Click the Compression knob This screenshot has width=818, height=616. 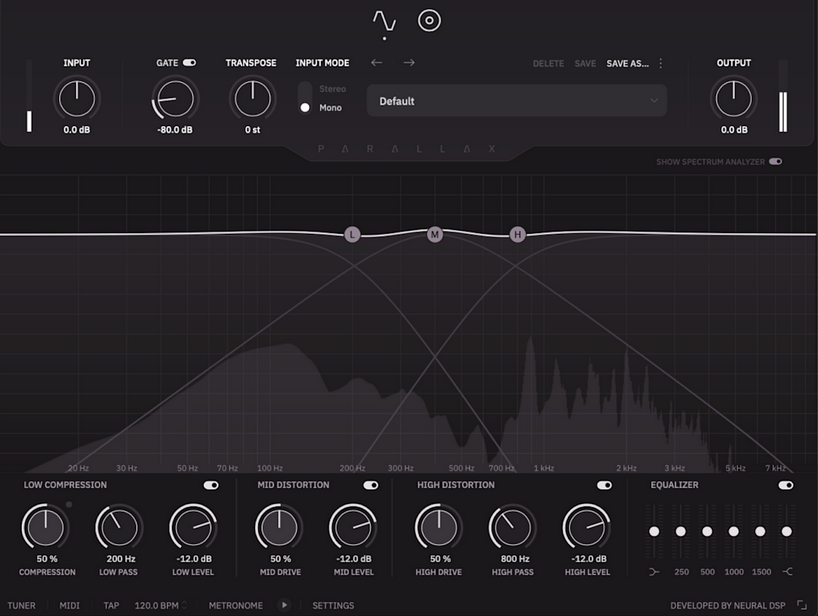[x=46, y=527]
